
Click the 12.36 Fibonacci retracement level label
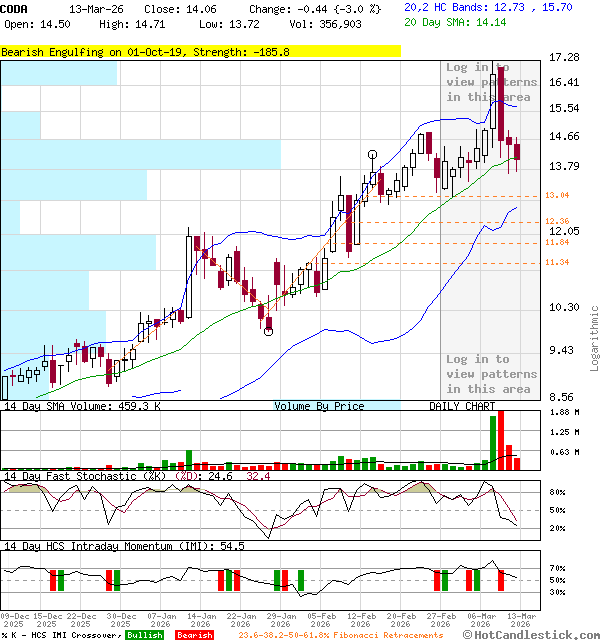[x=557, y=221]
